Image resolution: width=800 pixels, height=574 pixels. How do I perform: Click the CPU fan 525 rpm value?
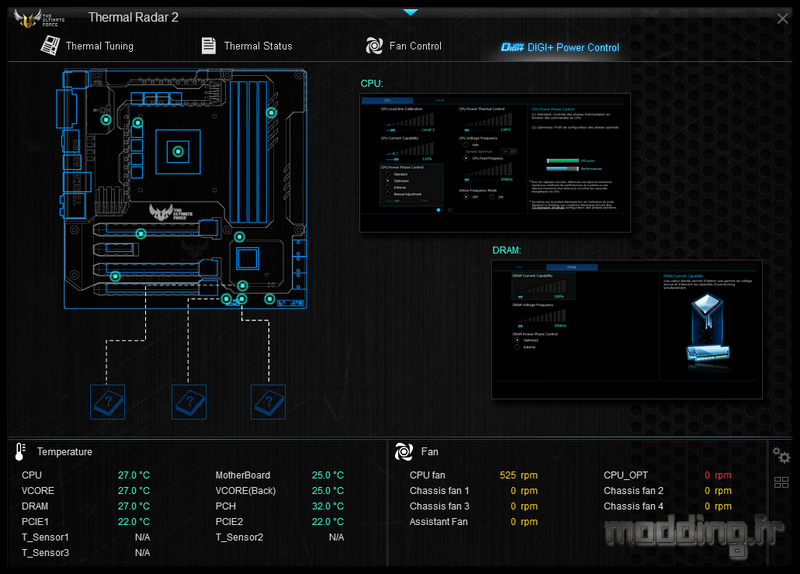[x=518, y=475]
